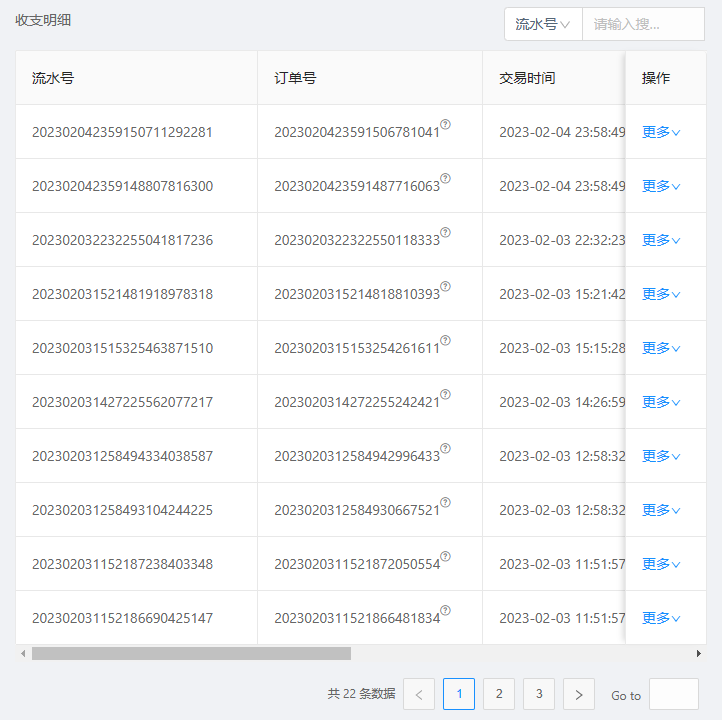Select serial number 2023020423591507112922​81
This screenshot has height=720, width=722.
[x=122, y=132]
